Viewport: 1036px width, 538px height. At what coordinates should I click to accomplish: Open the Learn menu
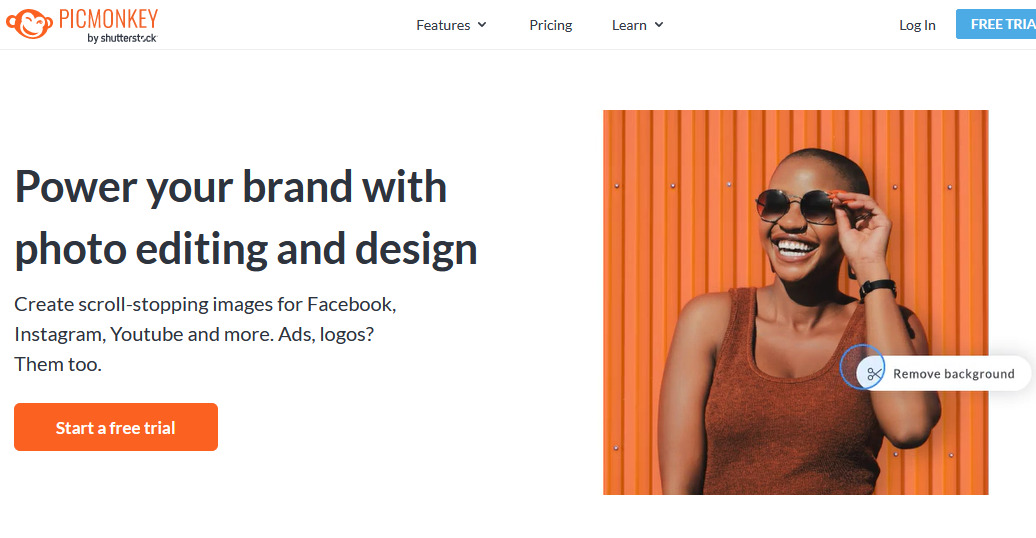[629, 25]
